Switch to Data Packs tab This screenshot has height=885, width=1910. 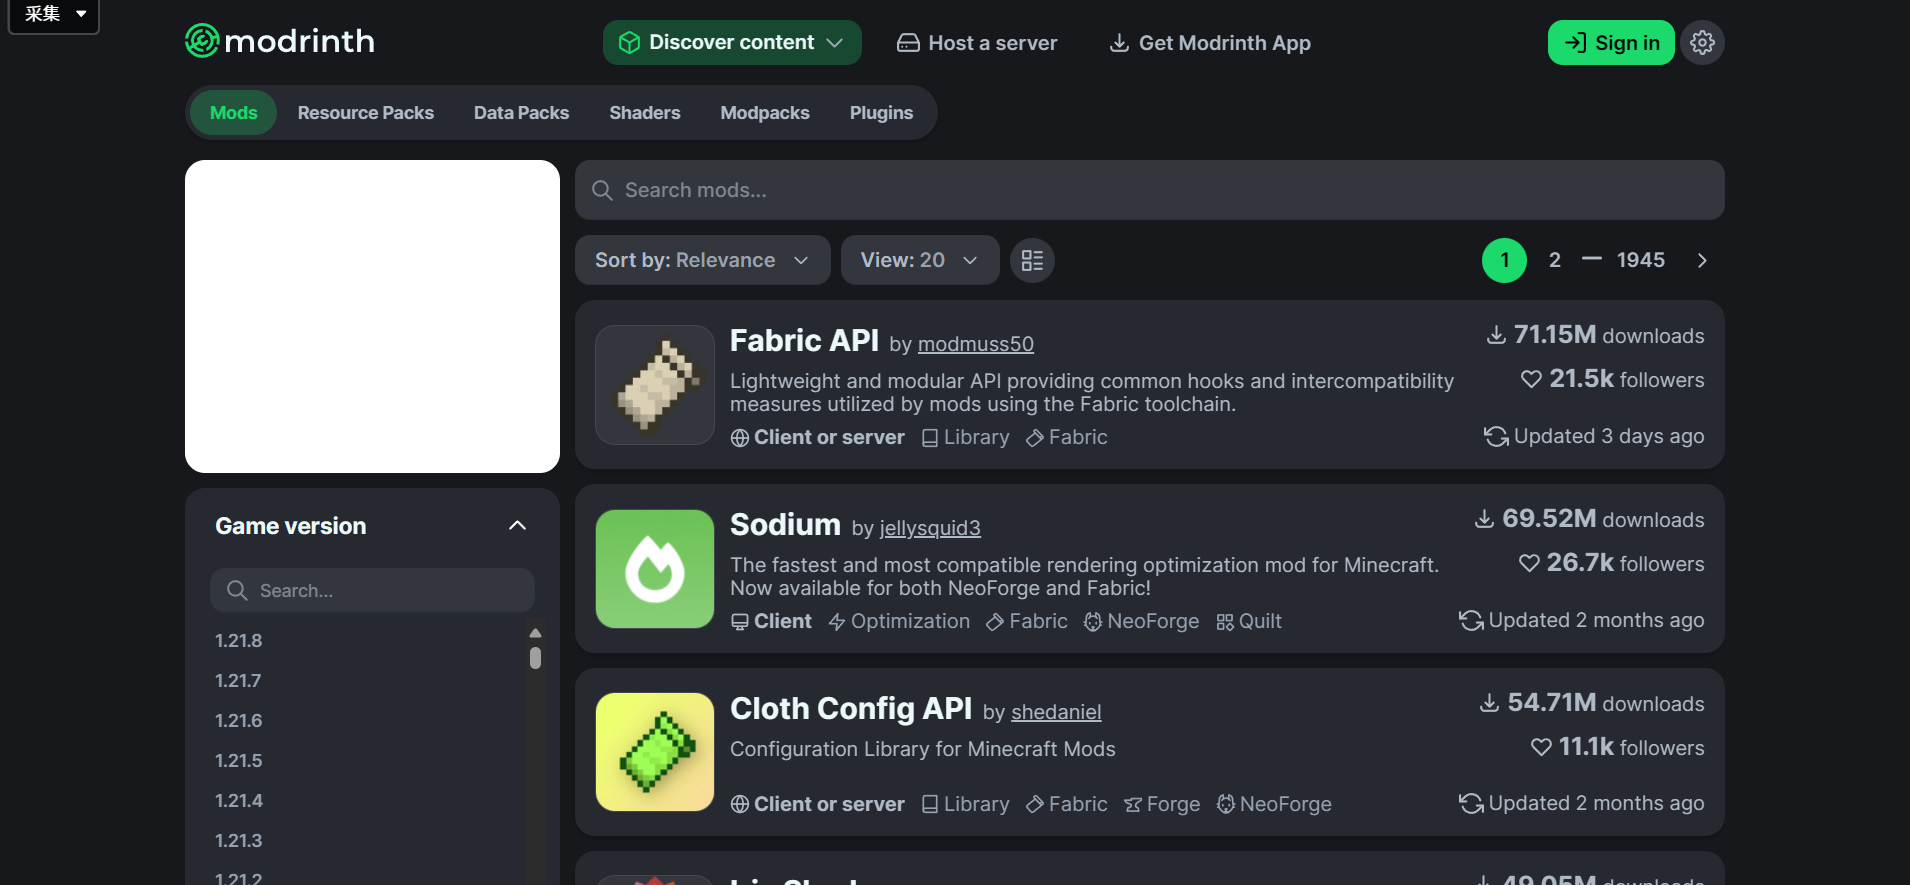coord(521,113)
